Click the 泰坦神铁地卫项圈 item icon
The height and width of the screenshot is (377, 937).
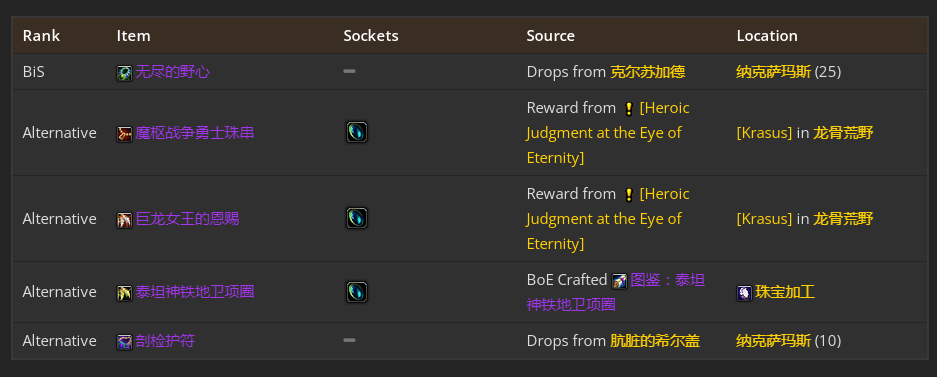tap(124, 293)
